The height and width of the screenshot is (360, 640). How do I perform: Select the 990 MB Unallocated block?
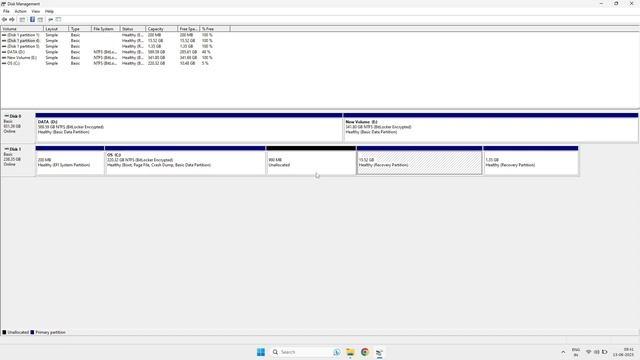(x=311, y=161)
